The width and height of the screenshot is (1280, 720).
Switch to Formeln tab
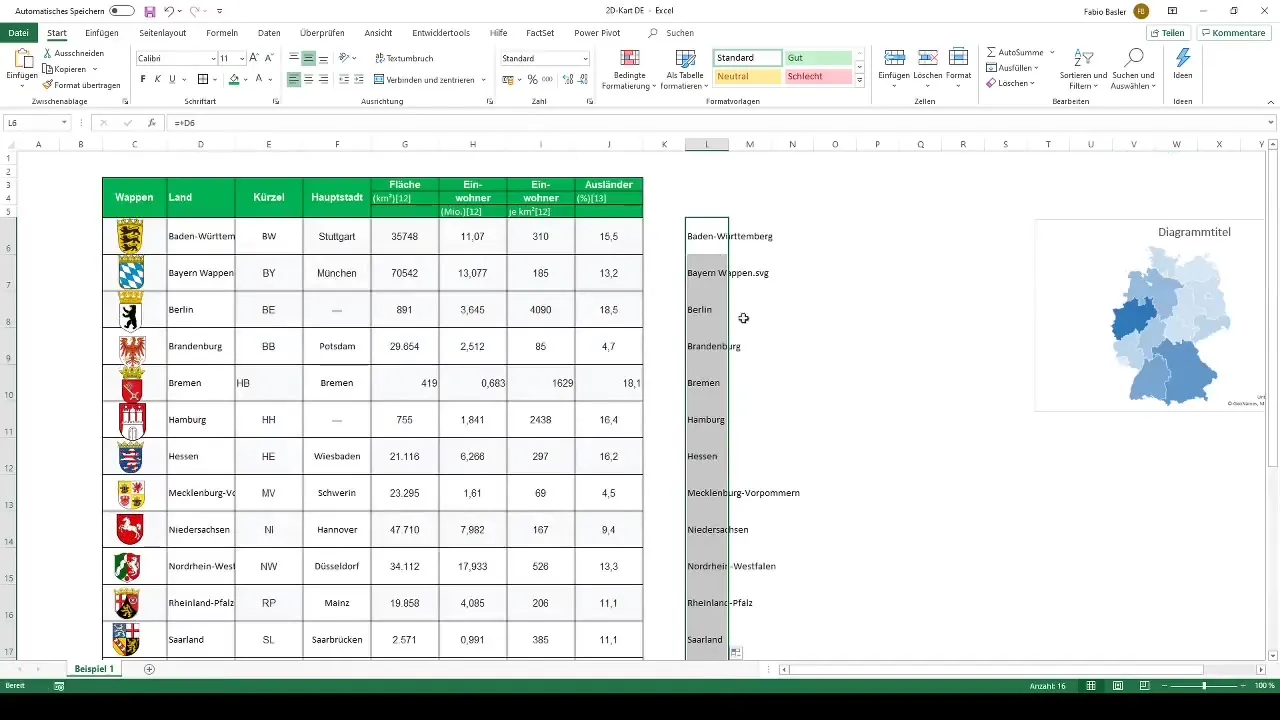(x=222, y=33)
